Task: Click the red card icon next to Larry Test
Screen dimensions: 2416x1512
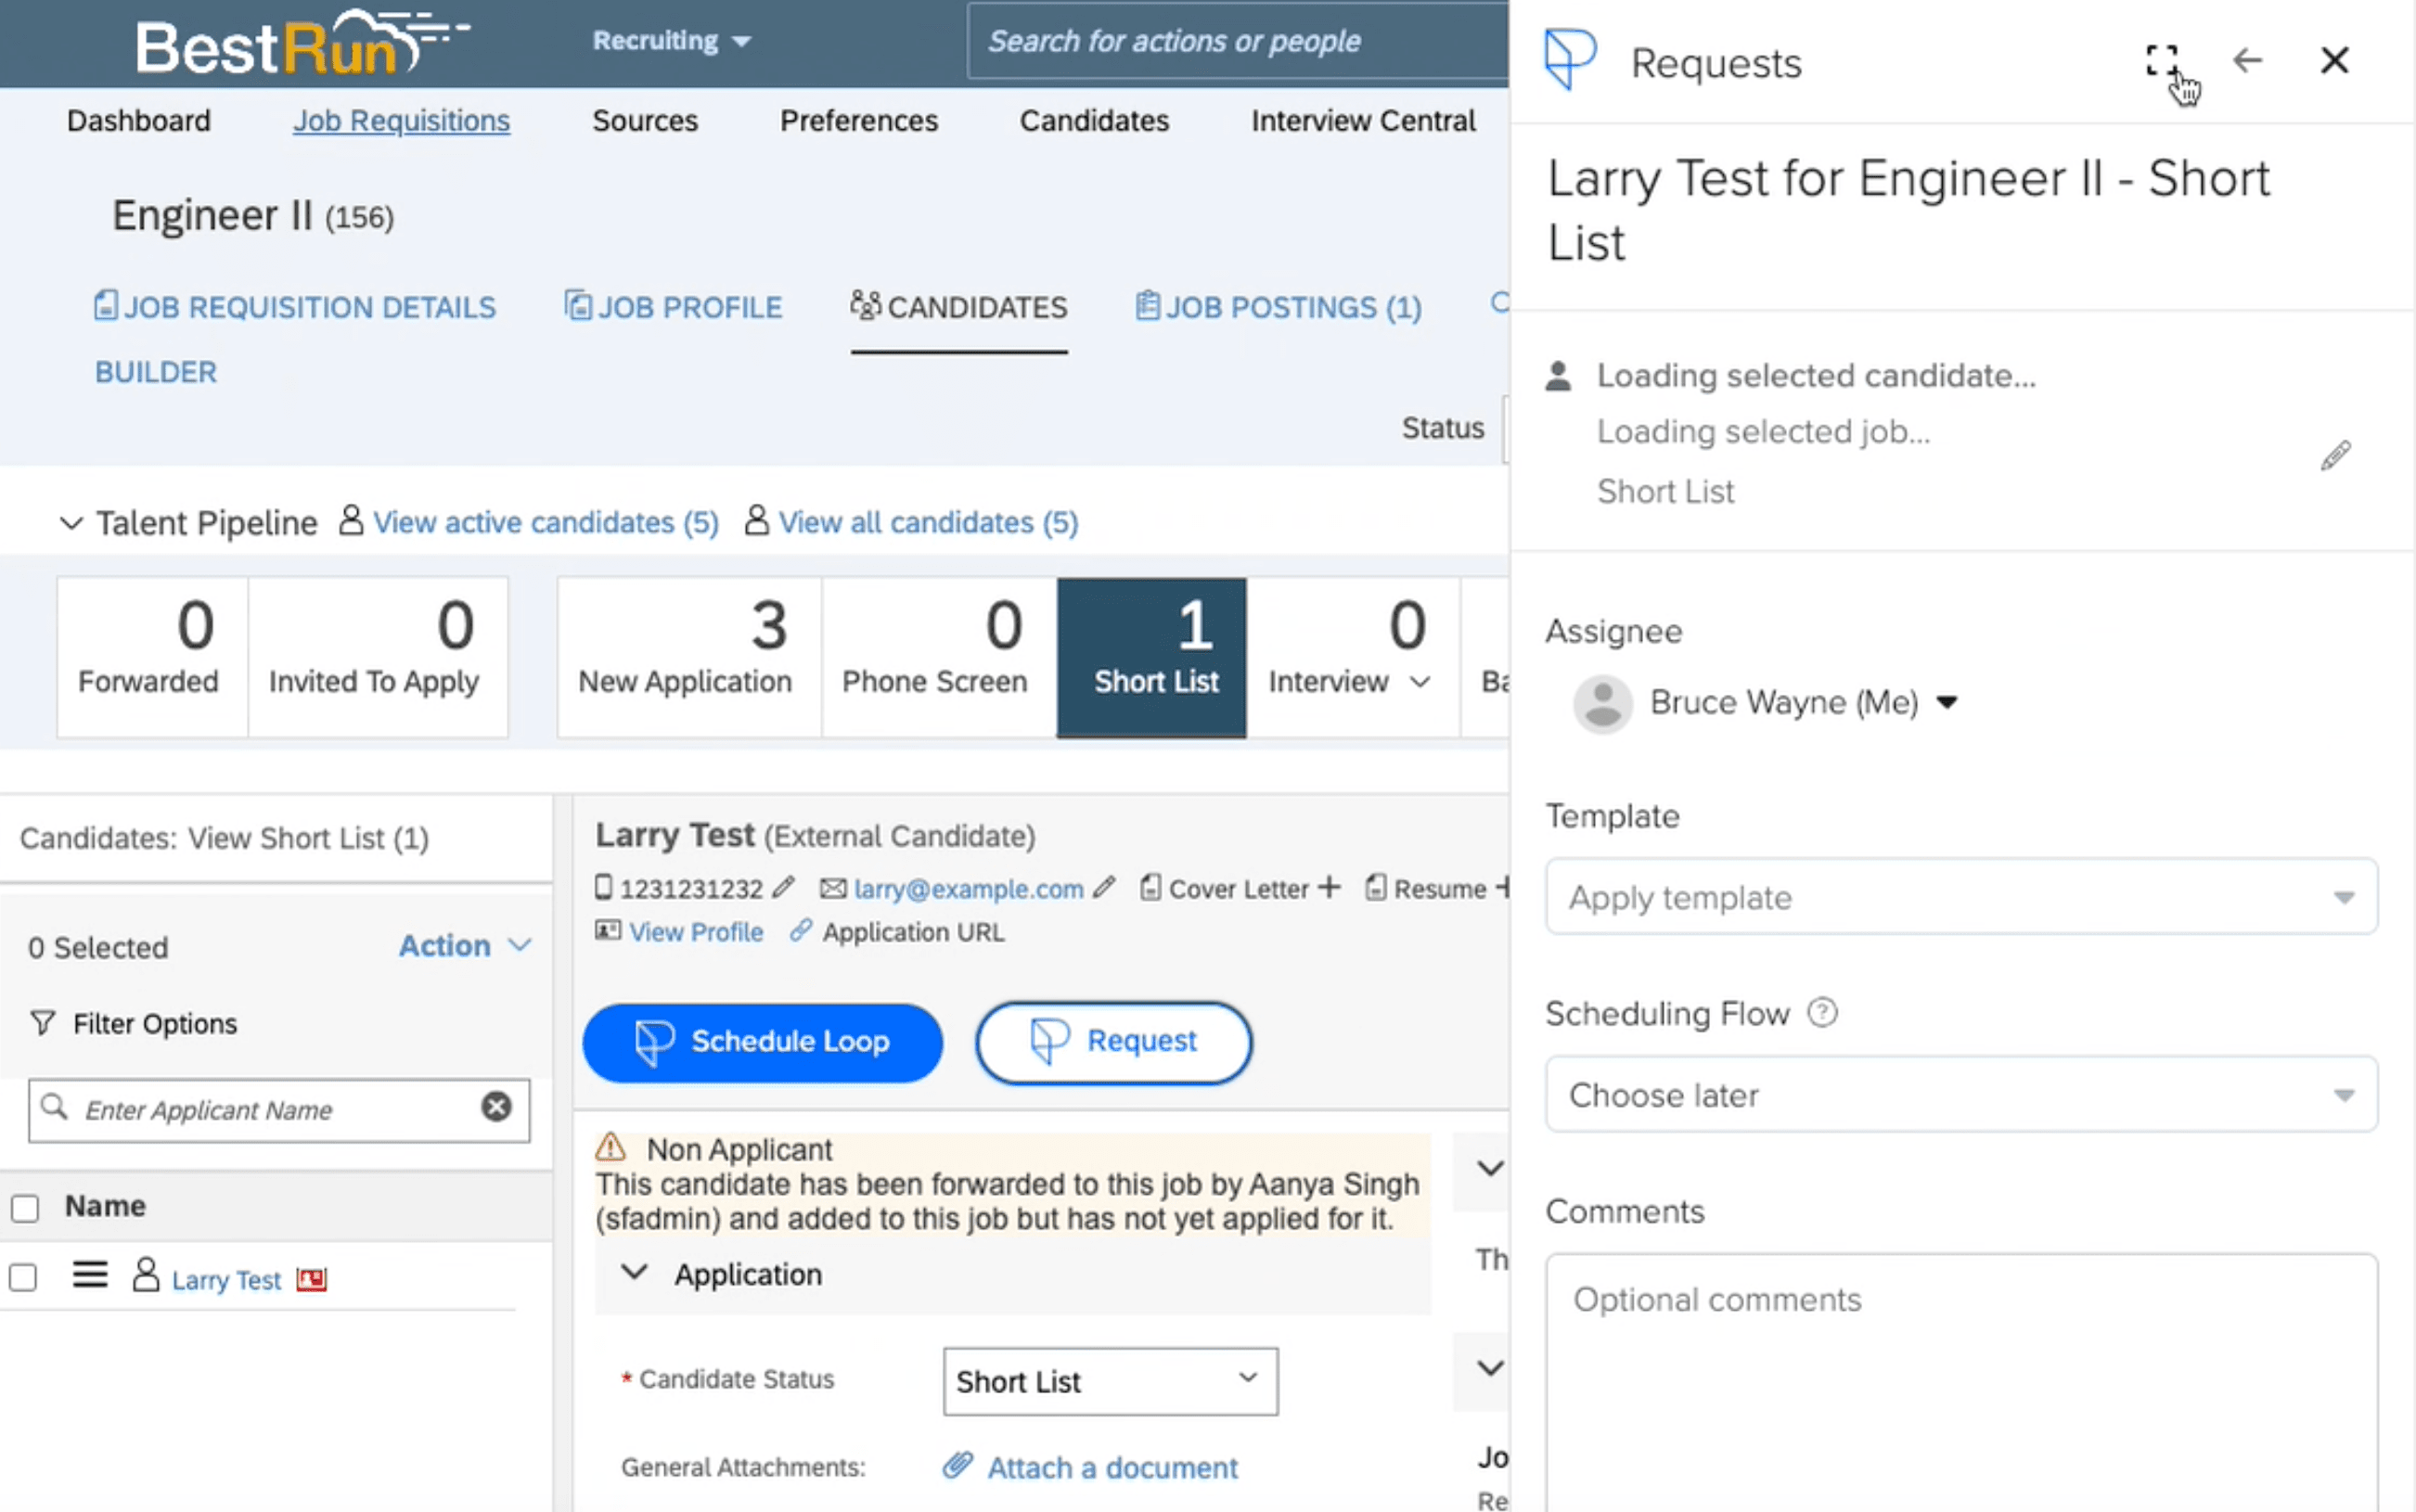Action: [x=311, y=1279]
